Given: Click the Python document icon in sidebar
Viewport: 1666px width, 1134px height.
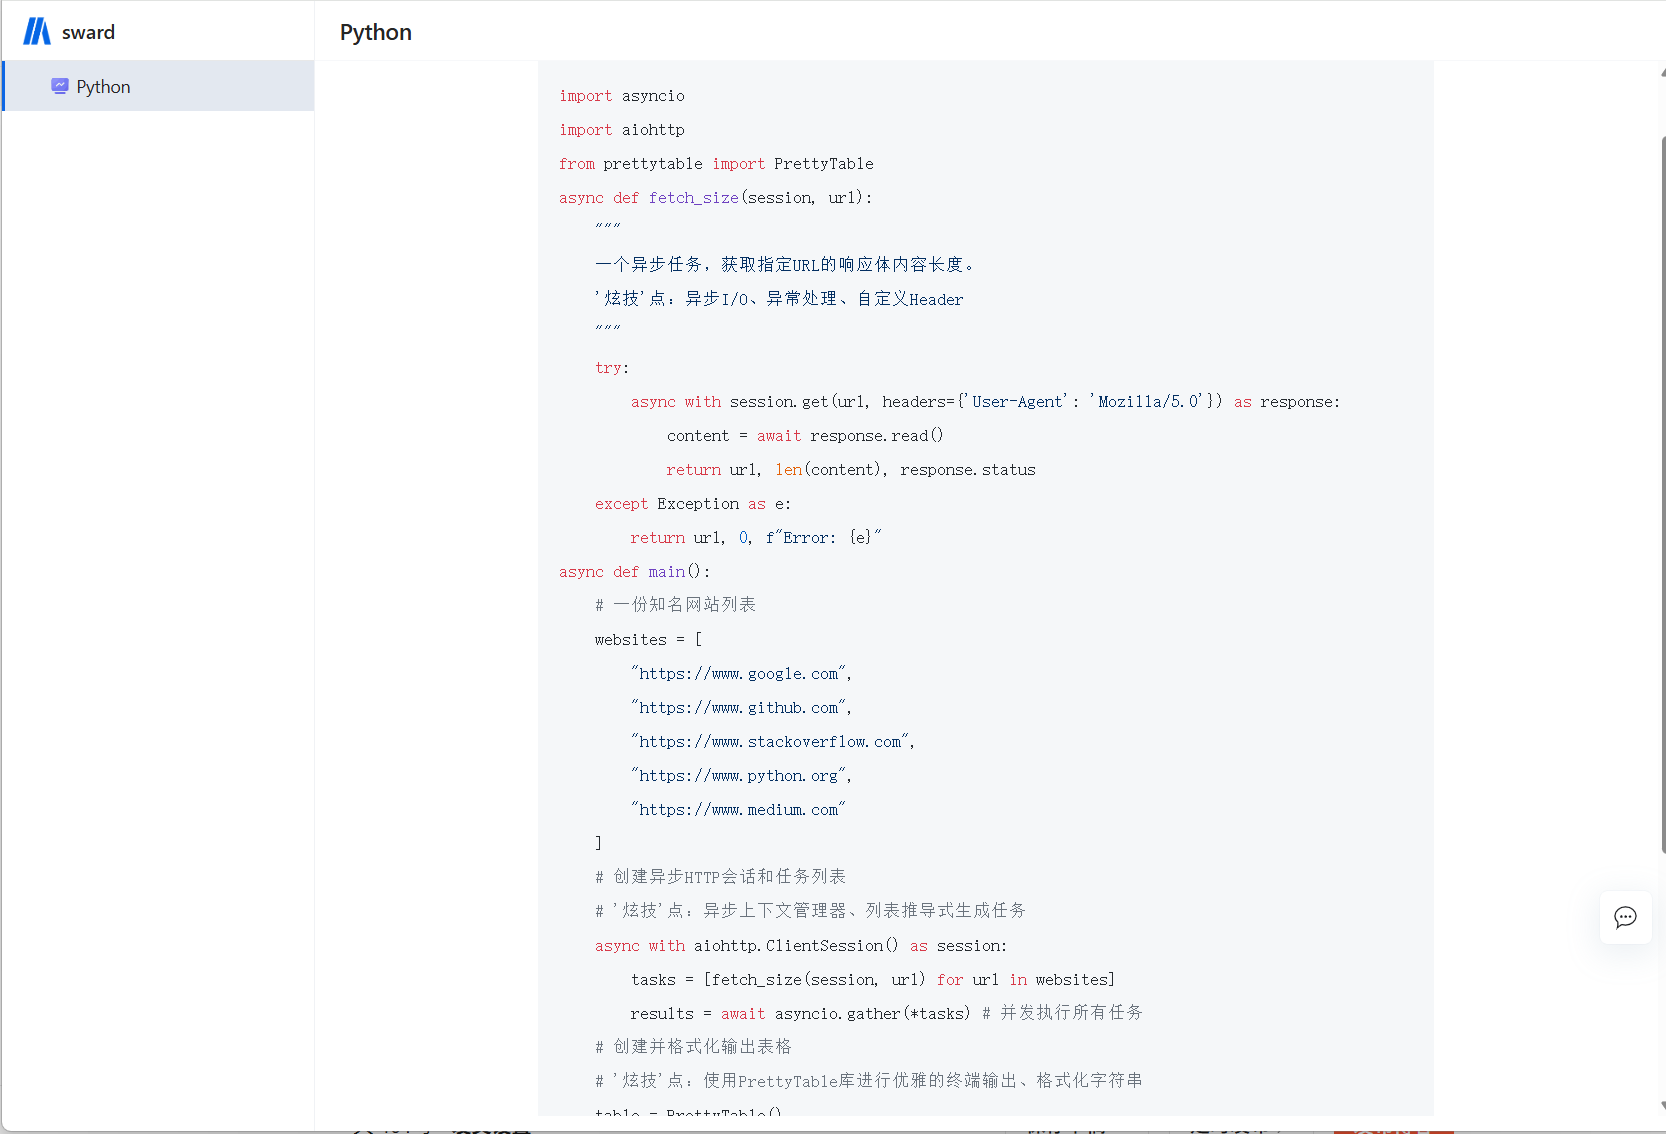Looking at the screenshot, I should 60,86.
